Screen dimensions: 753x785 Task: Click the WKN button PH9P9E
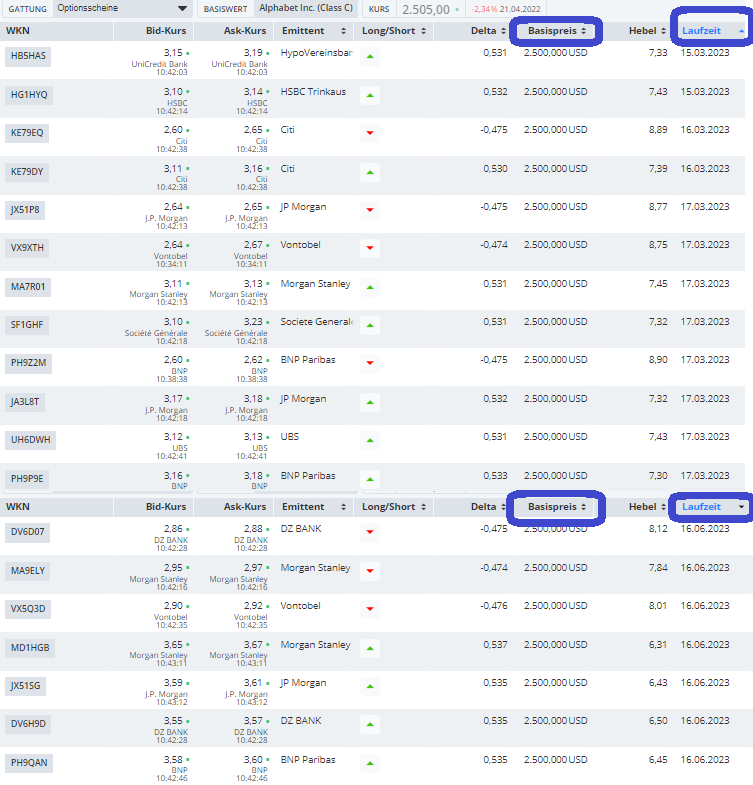27,480
